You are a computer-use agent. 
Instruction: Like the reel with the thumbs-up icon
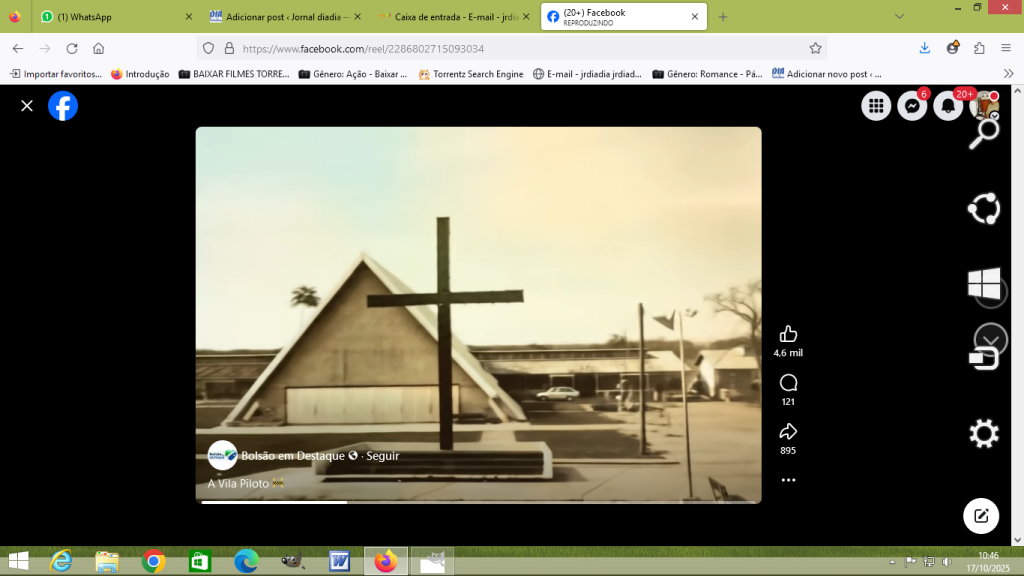point(788,334)
